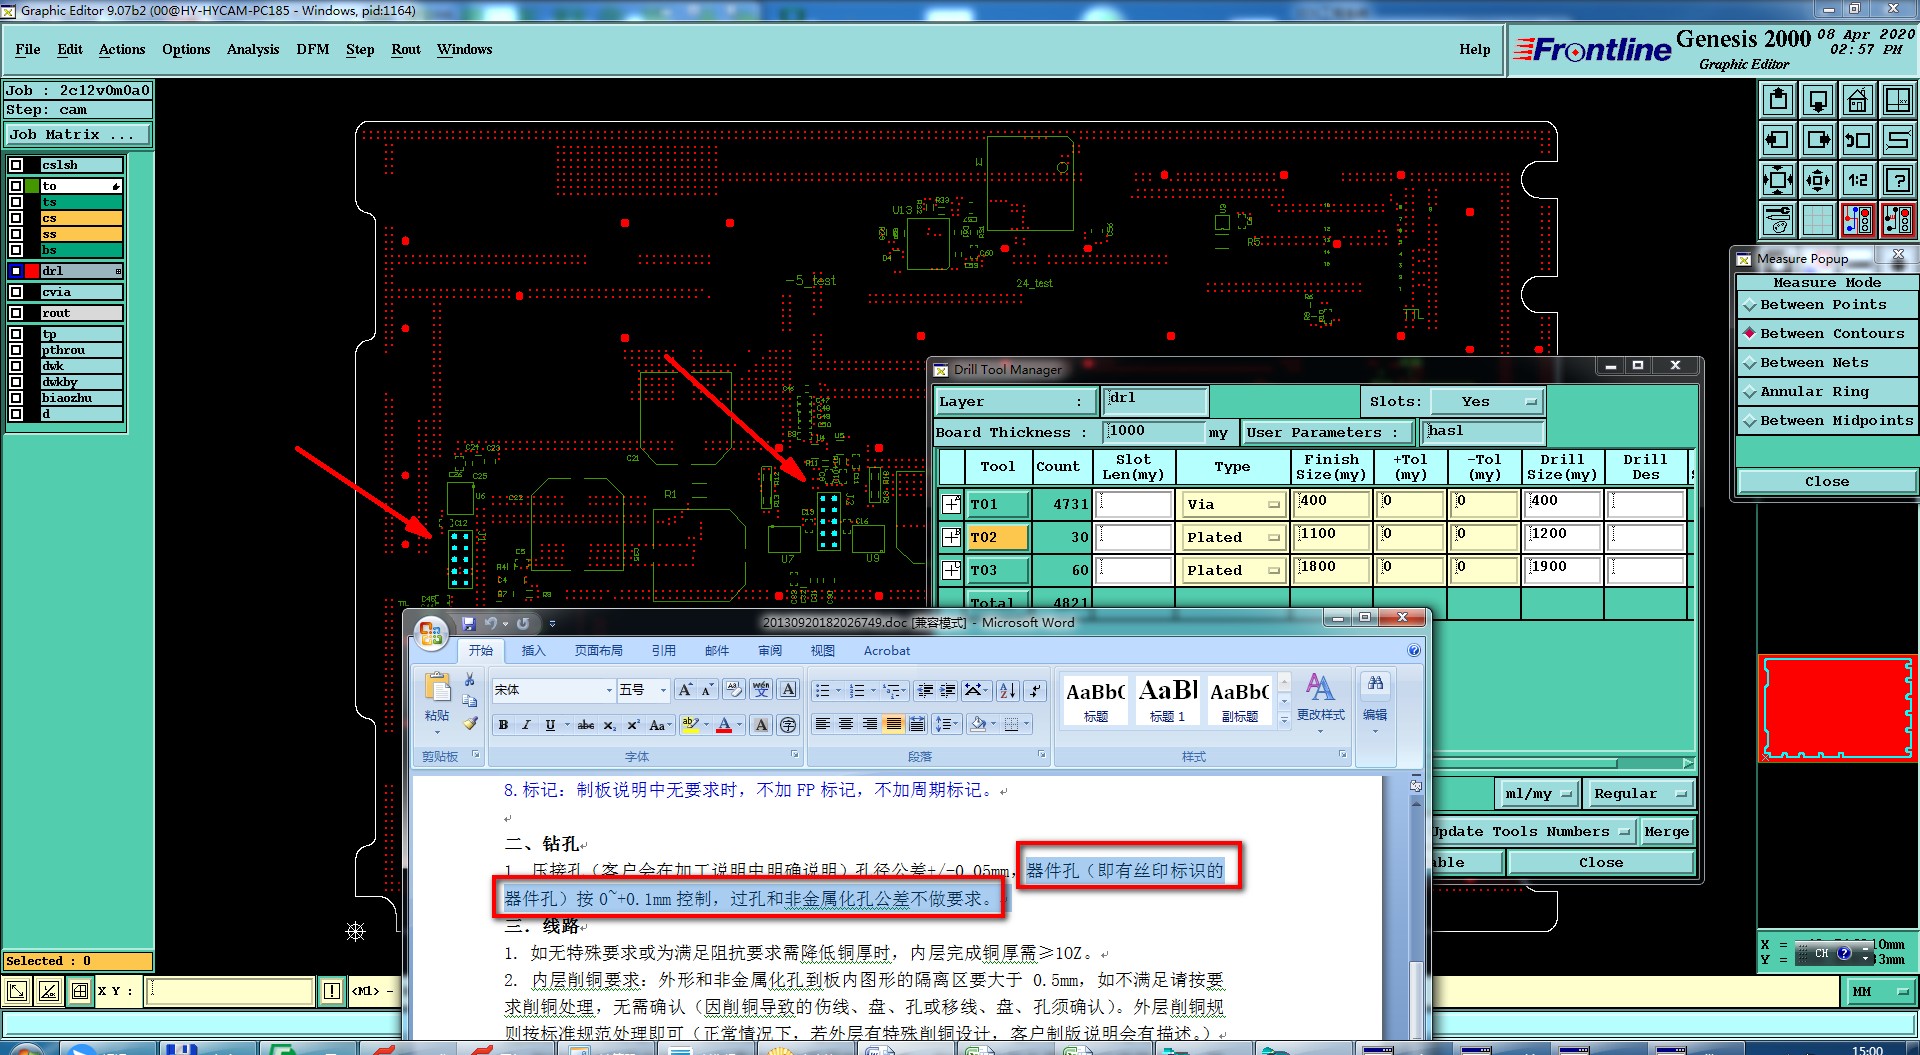This screenshot has width=1920, height=1055.
Task: Click the Word font color red A
Action: pos(724,725)
